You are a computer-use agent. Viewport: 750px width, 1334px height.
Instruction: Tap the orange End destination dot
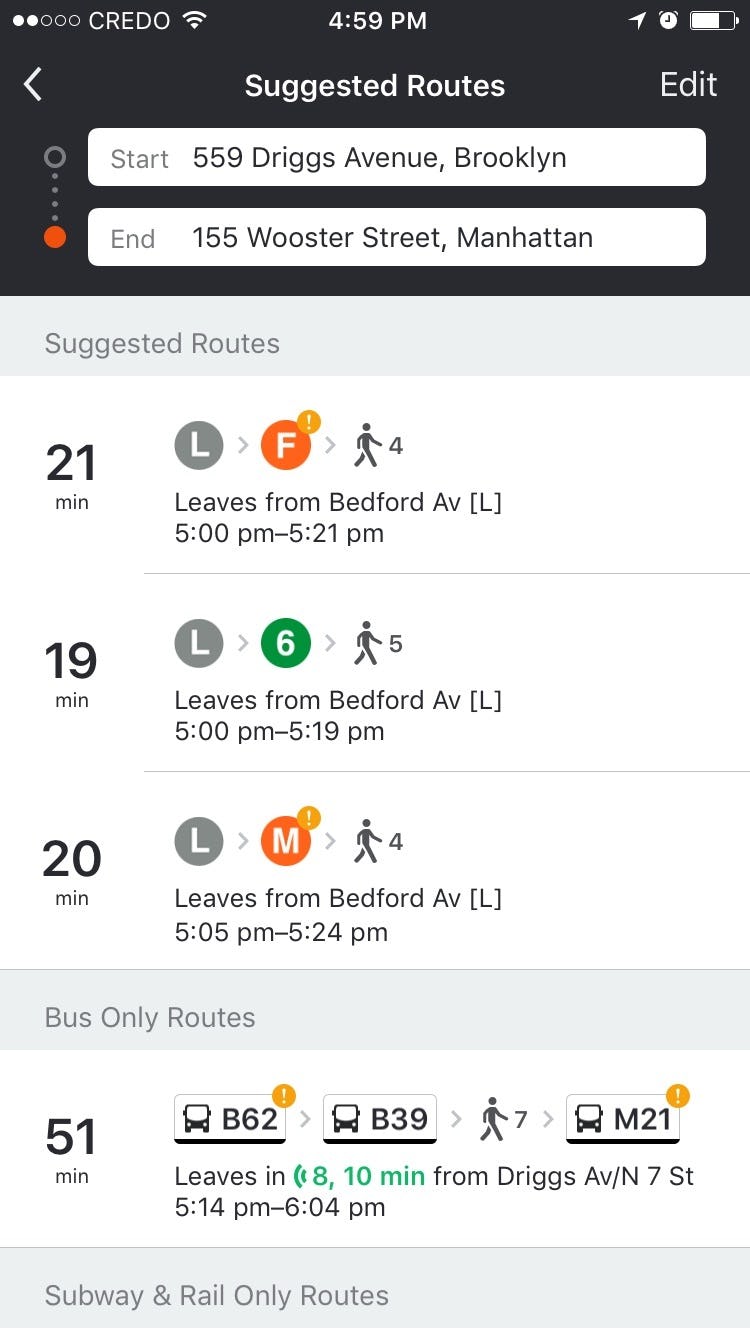tap(55, 238)
